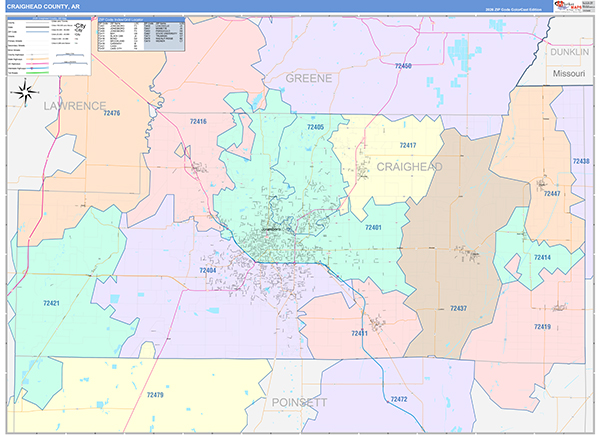Click the compass rose north indicator
Viewport: 600px width, 435px height.
(27, 95)
